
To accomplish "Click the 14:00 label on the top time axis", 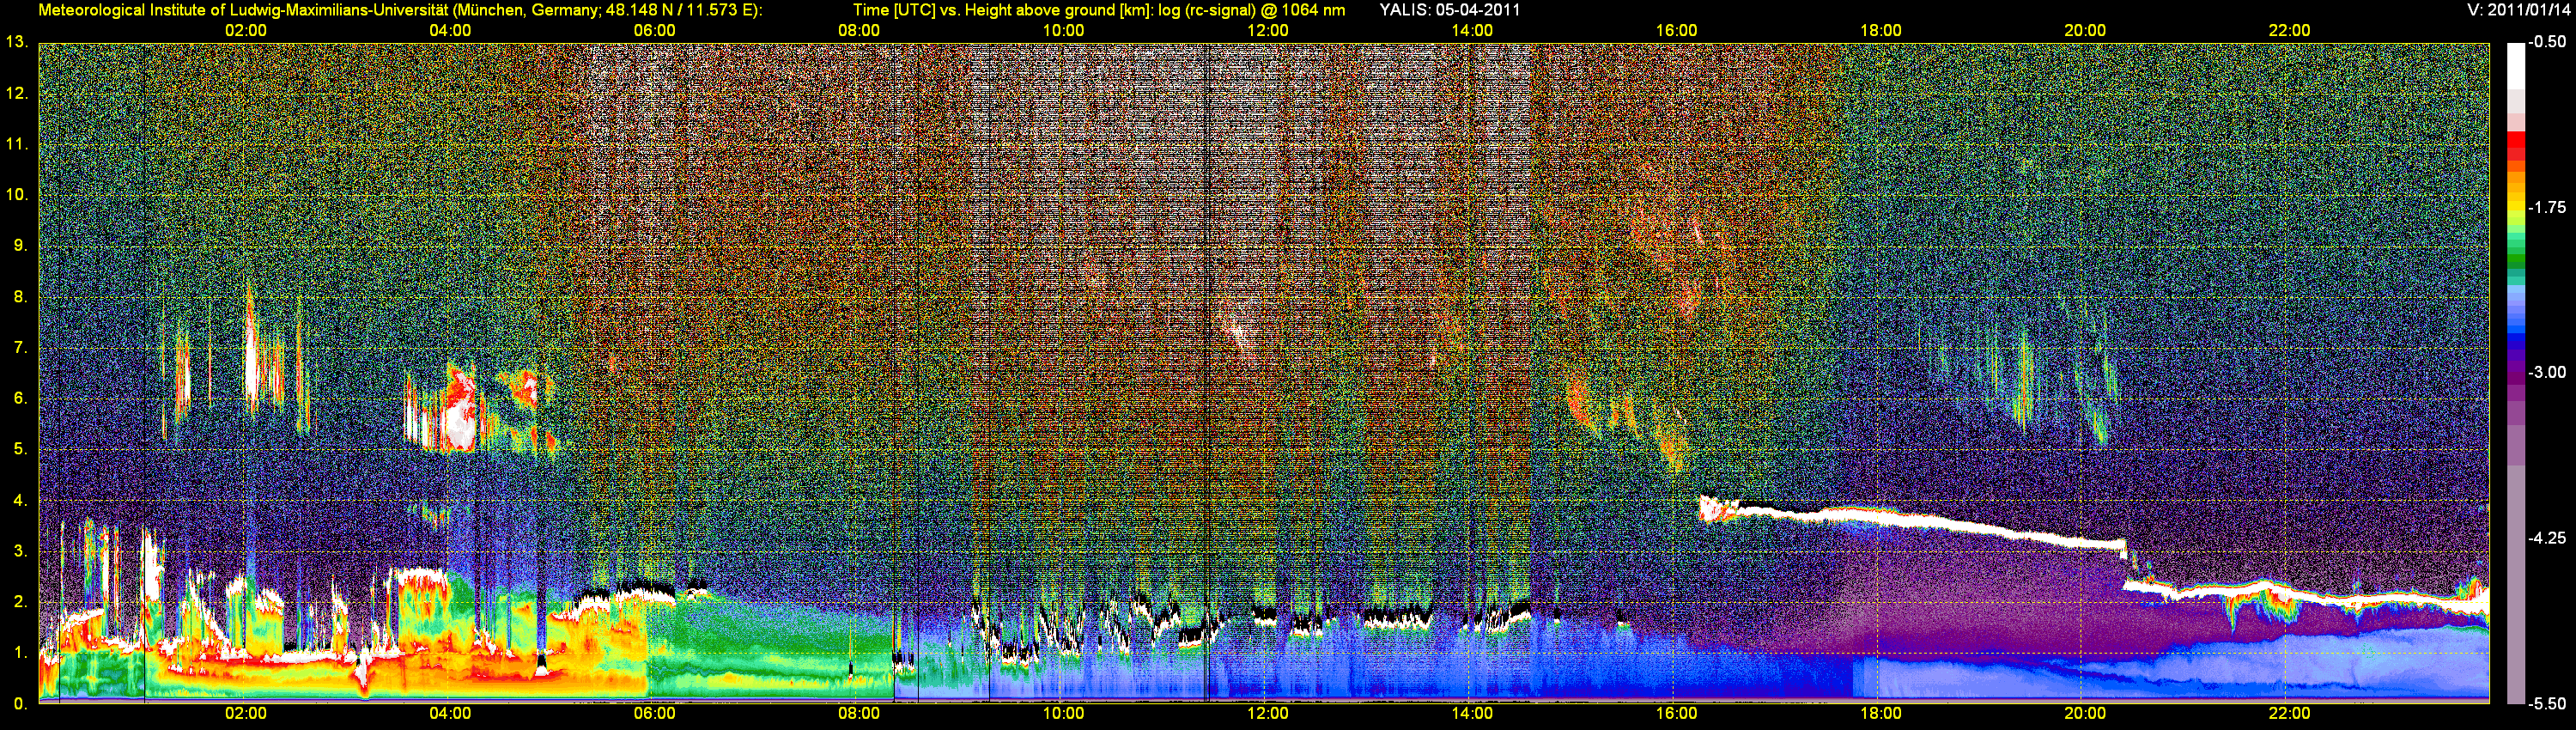I will click(x=1472, y=30).
